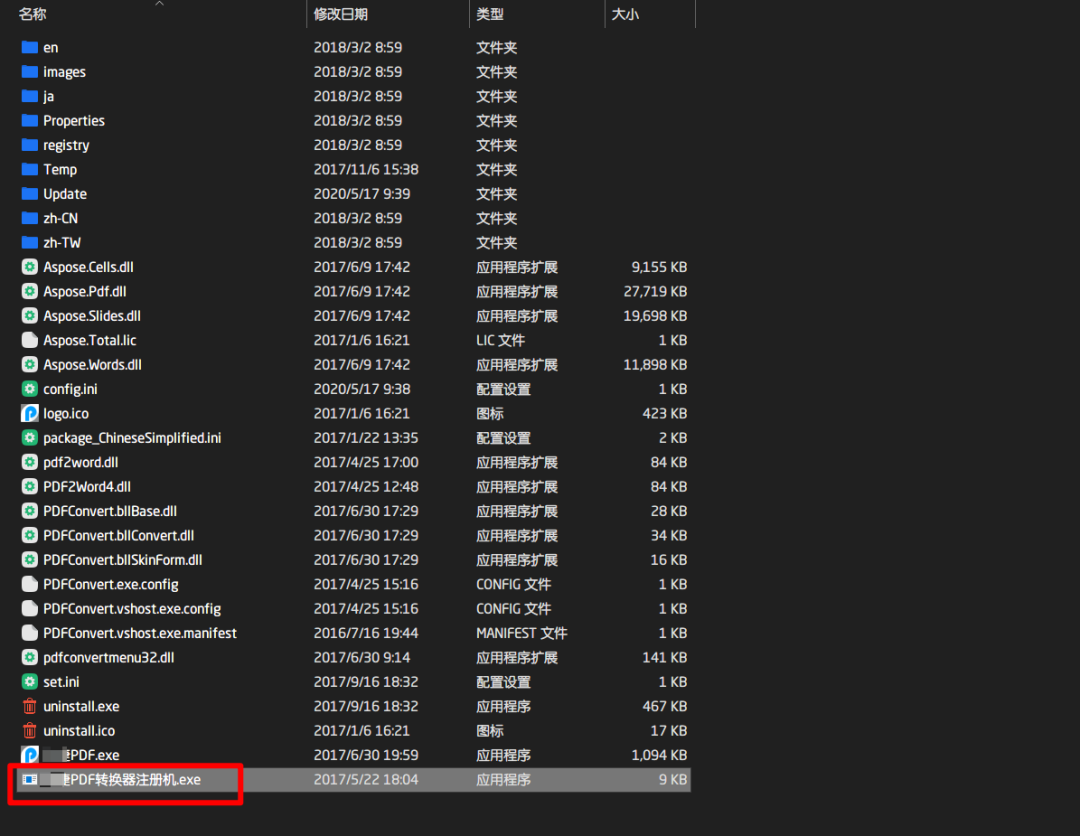Screen dimensions: 1080x836
Task: Select the PDFConvert.vshost.exe.manifest file name
Action: tap(140, 633)
